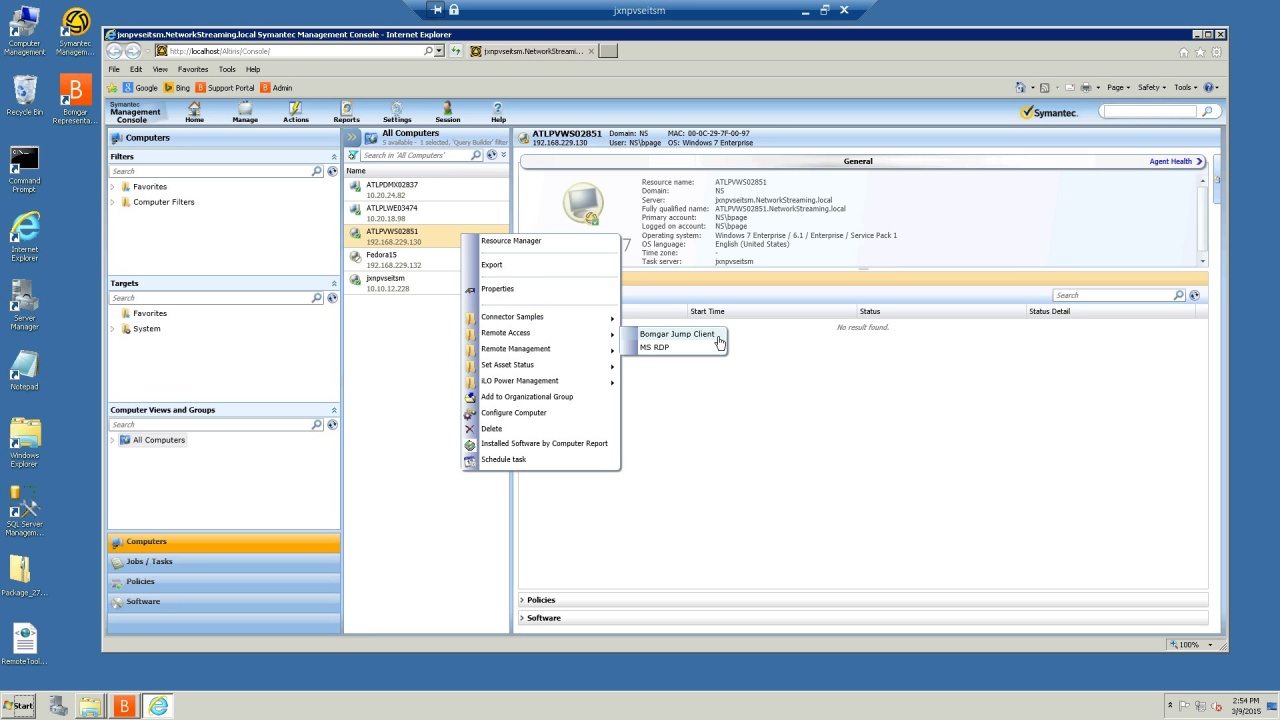Click the IE address bar
Image resolution: width=1280 pixels, height=720 pixels.
pyautogui.click(x=295, y=51)
